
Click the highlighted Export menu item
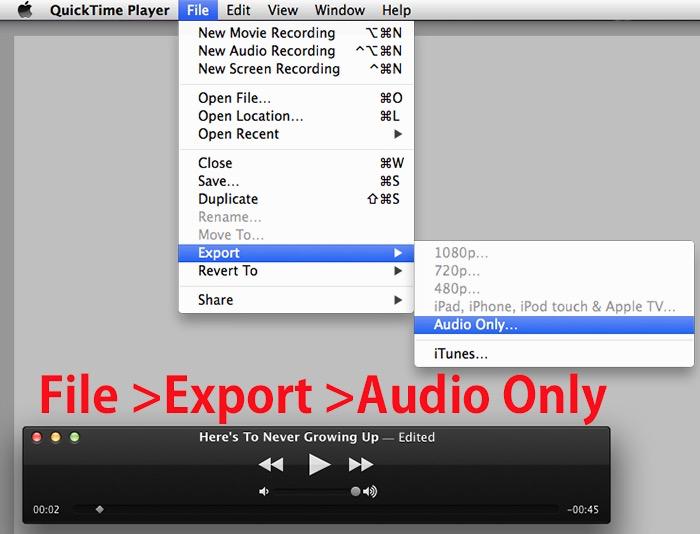tap(296, 253)
